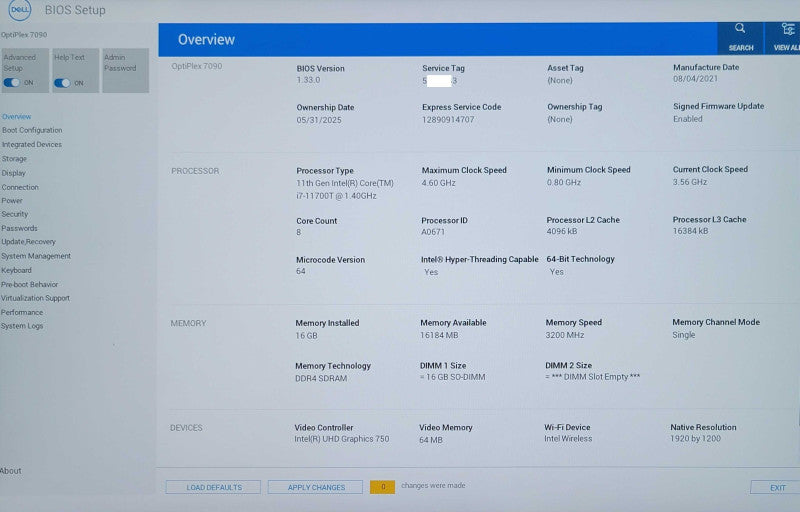Image resolution: width=800 pixels, height=512 pixels.
Task: Click Microcode Version value 64
Action: tap(301, 271)
